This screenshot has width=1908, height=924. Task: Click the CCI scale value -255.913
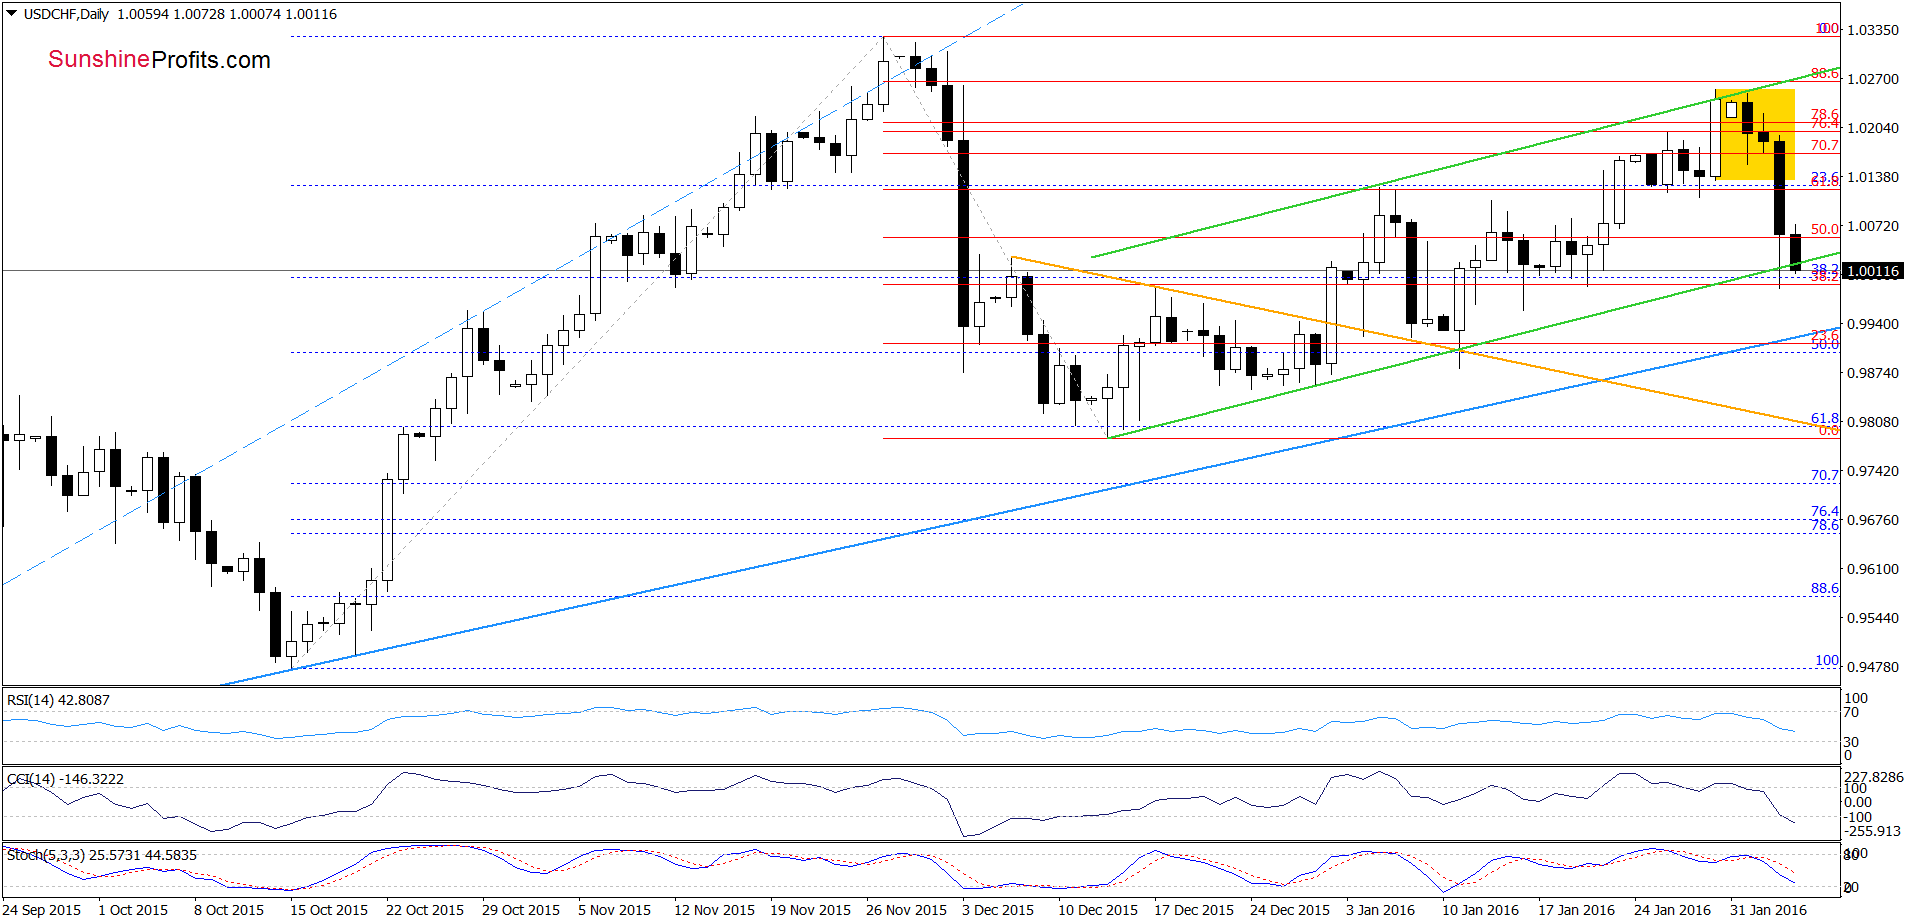[1873, 831]
